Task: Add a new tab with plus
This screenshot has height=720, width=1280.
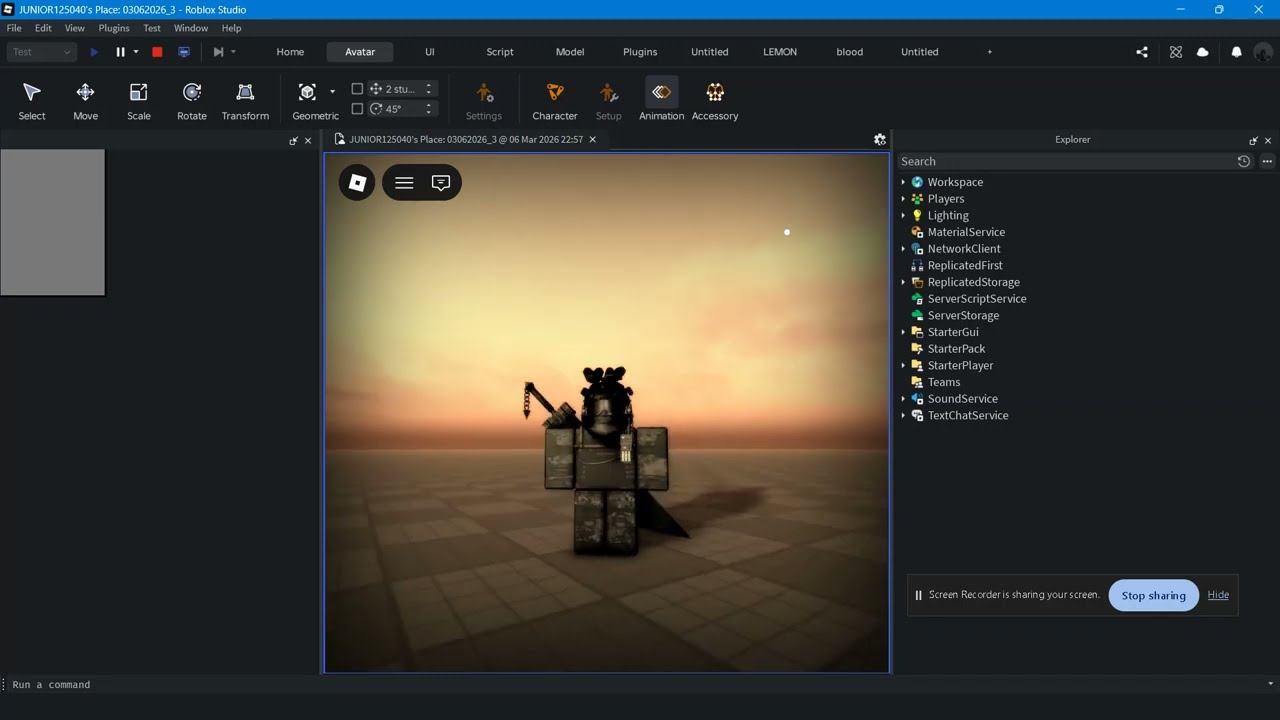Action: click(990, 52)
